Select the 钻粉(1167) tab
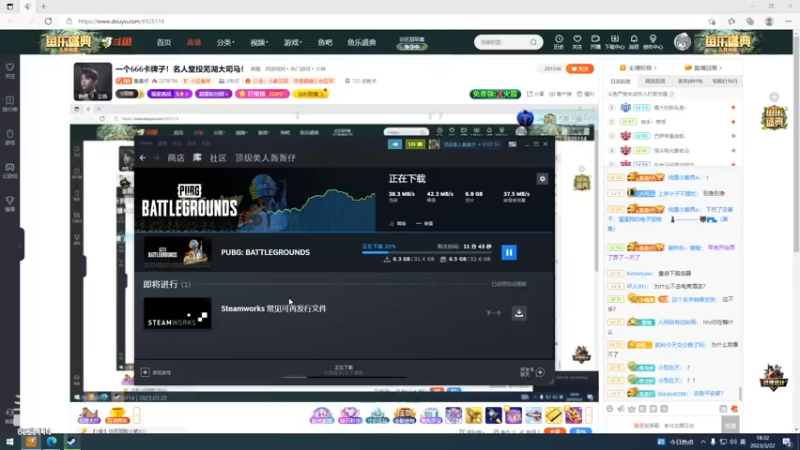 pyautogui.click(x=724, y=81)
